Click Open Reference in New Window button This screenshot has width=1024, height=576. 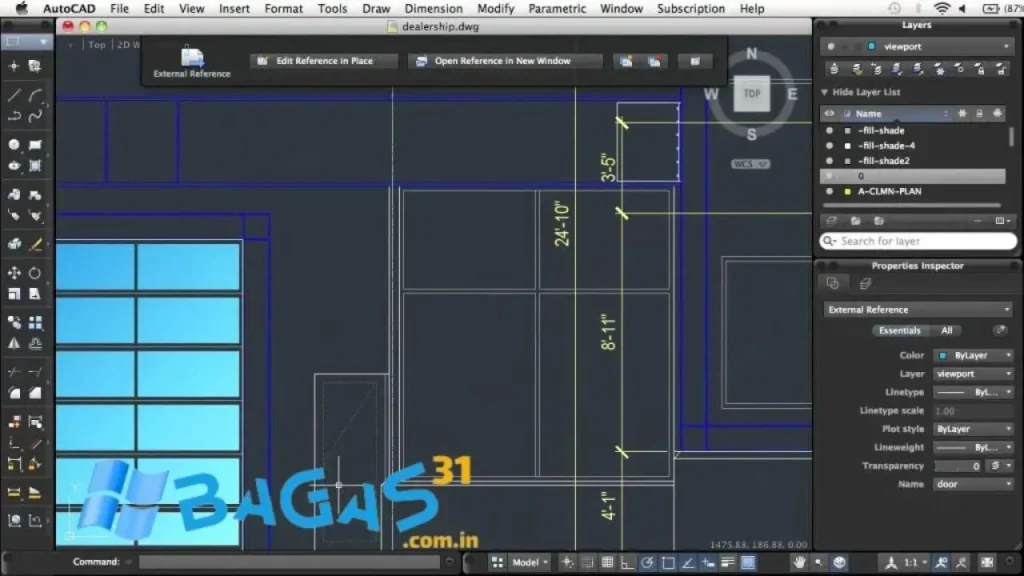(504, 61)
